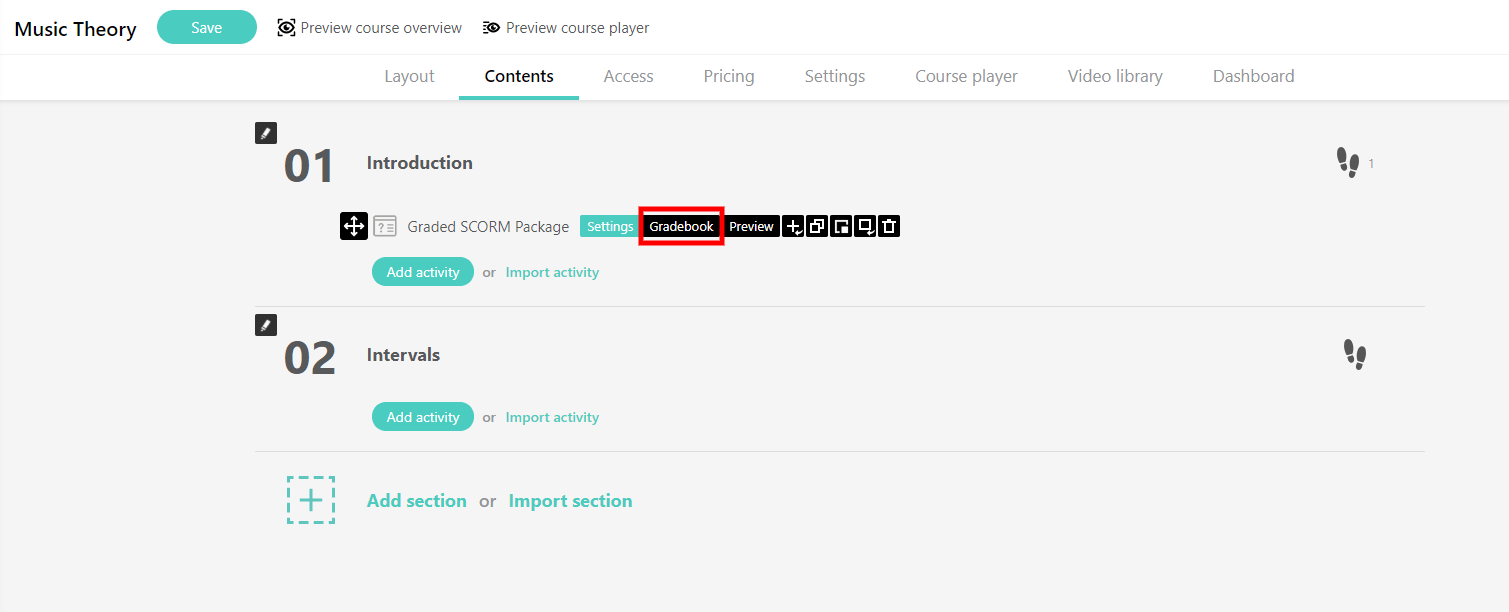Add activity to Intervals section

tap(423, 417)
